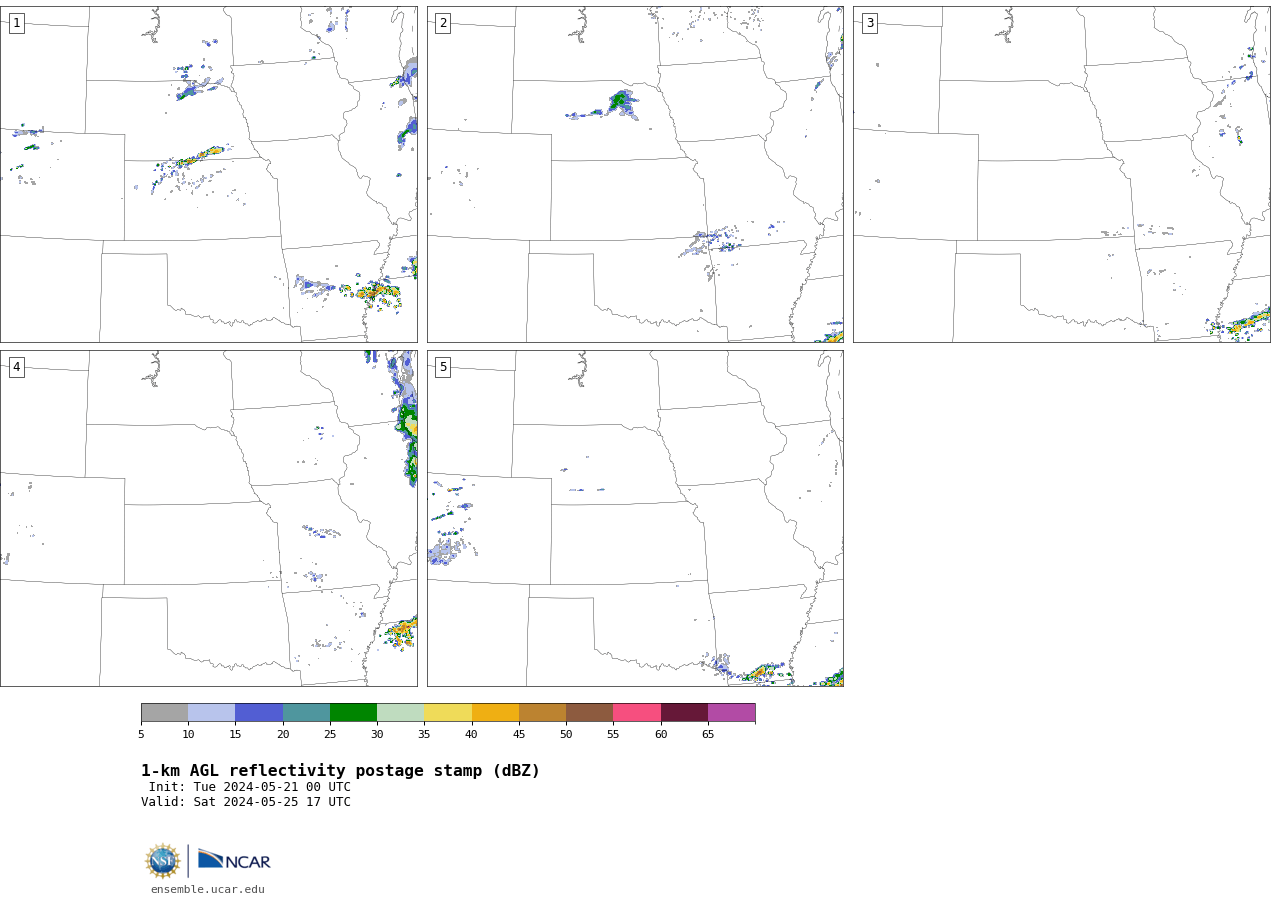Click the blue 15-20 dBZ swatch
Viewport: 1280px width, 901px height.
[x=259, y=713]
